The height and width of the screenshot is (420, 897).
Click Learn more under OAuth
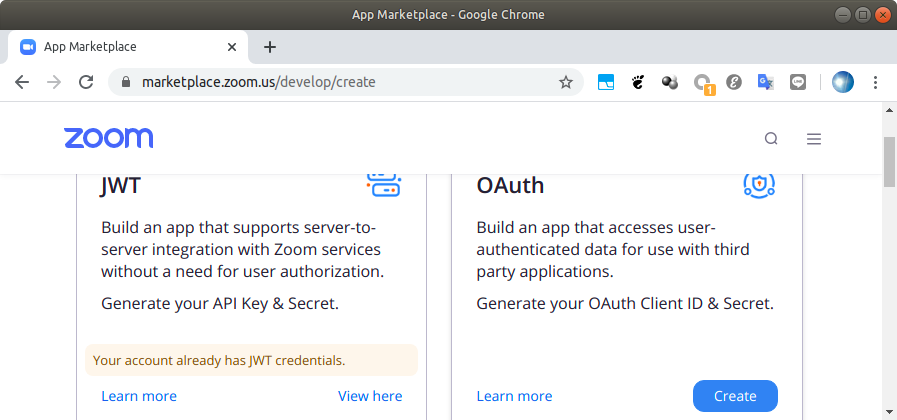(x=514, y=396)
